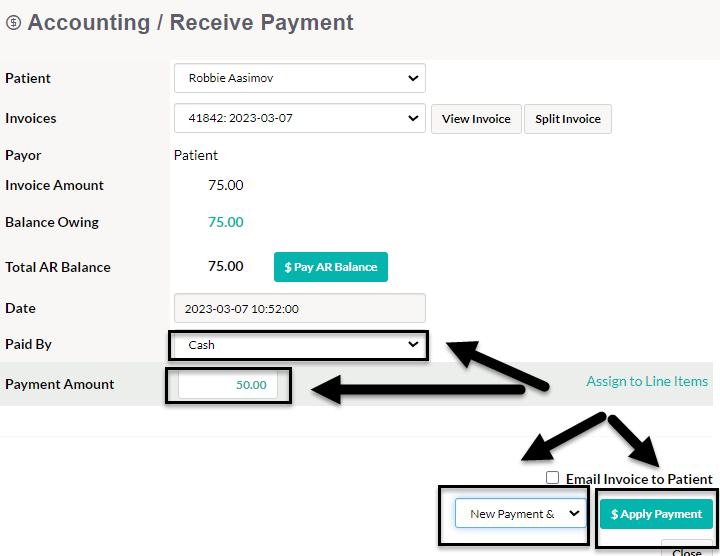
Task: Click the Balance Owing amount 75.00
Action: coord(225,222)
